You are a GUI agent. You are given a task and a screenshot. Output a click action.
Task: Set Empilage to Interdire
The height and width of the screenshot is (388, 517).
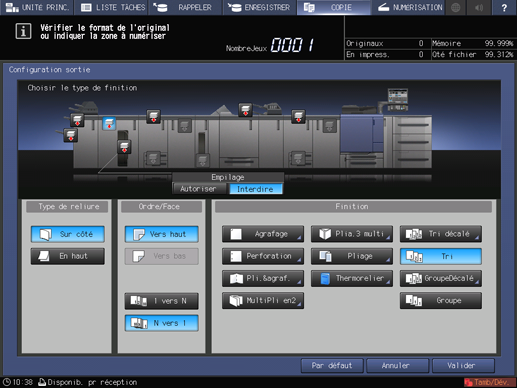pos(255,189)
